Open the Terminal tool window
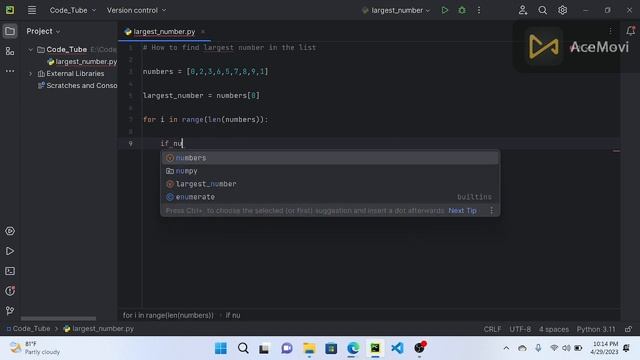The width and height of the screenshot is (640, 360). click(10, 271)
